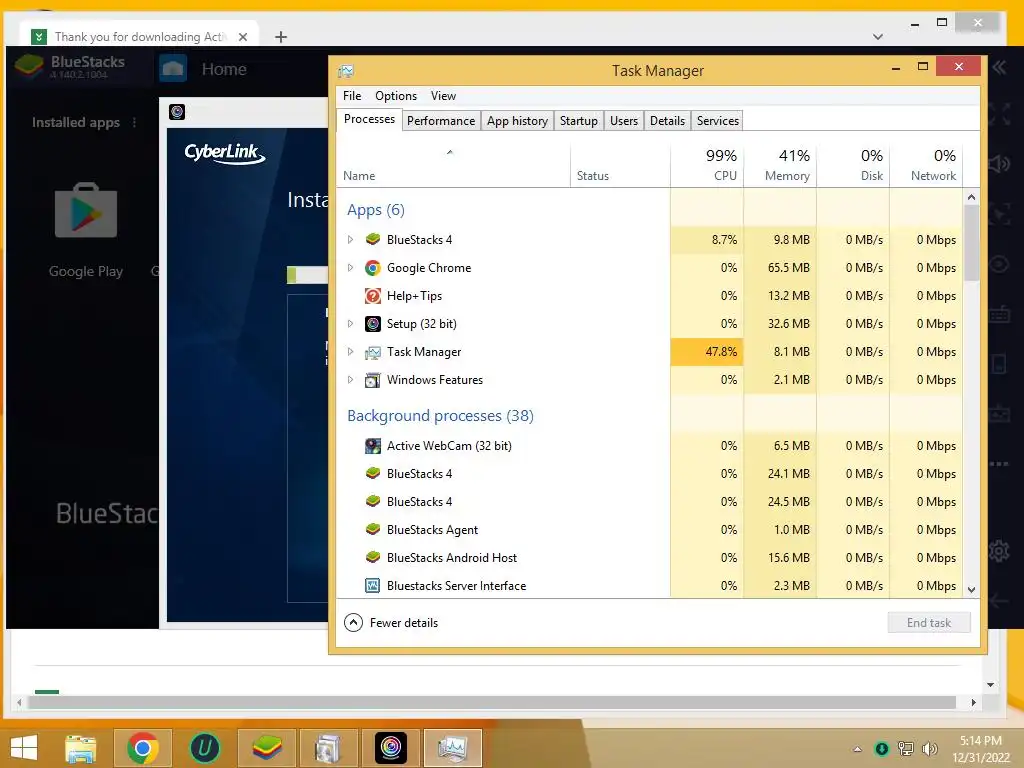Image resolution: width=1024 pixels, height=768 pixels.
Task: Click the process list scroll down arrow
Action: 972,589
